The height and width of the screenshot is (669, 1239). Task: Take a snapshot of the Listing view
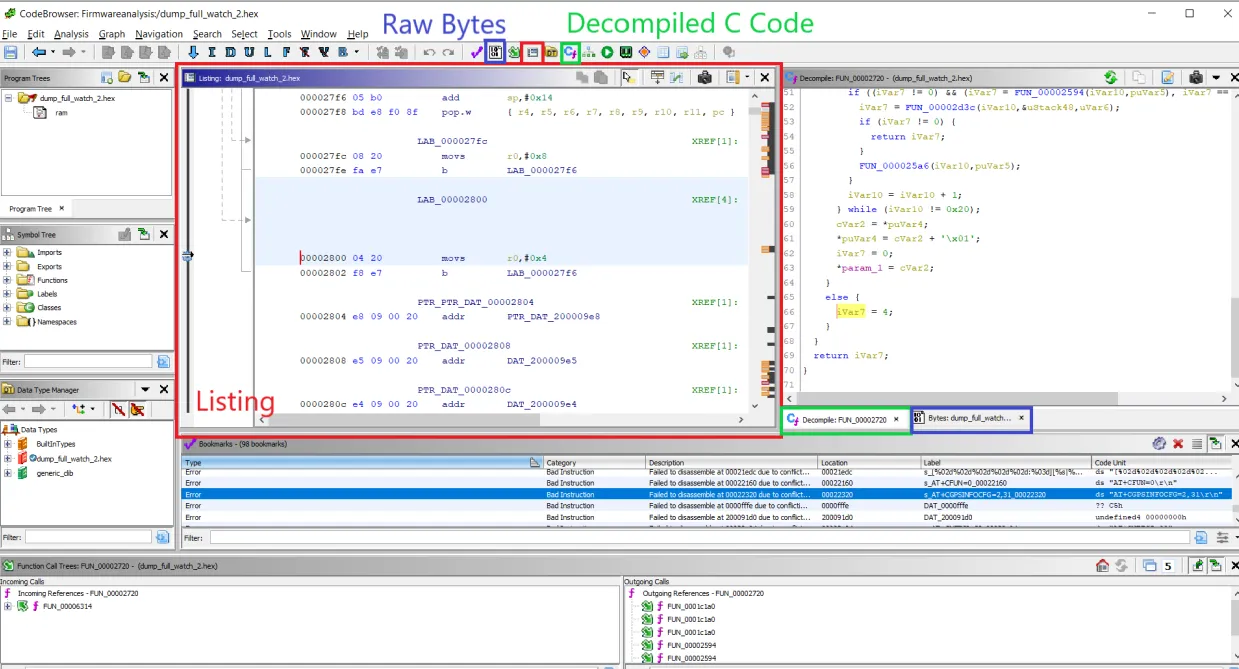click(704, 77)
